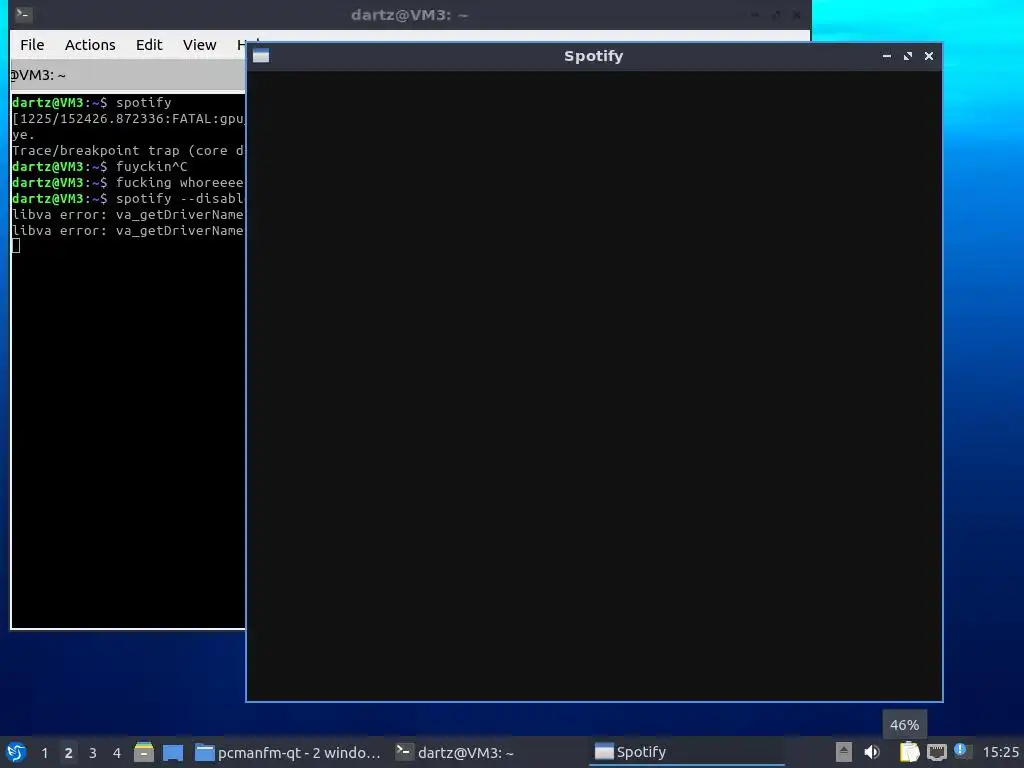The width and height of the screenshot is (1024, 768).
Task: Click the terminal cursor block
Action: point(16,246)
